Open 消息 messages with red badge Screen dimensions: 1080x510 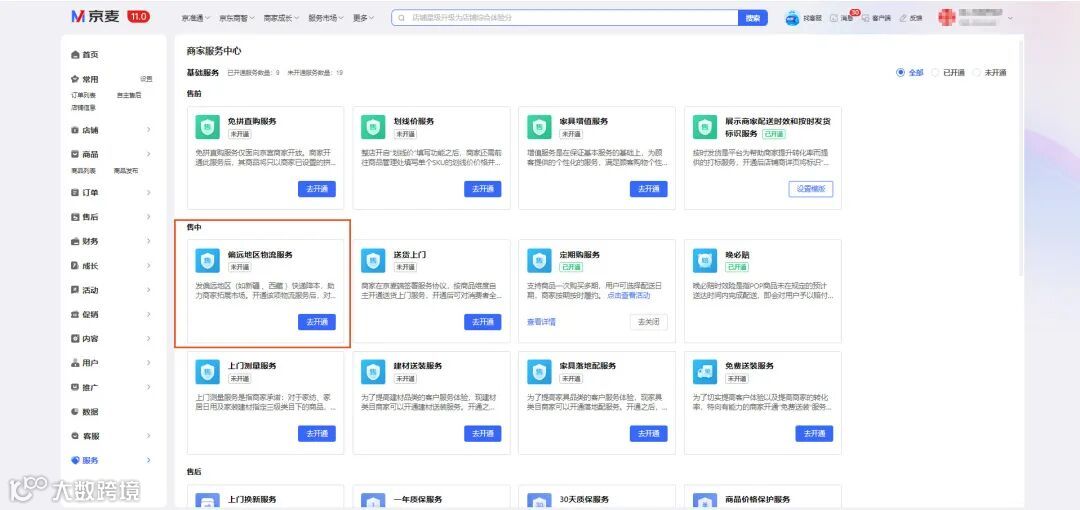click(x=842, y=18)
